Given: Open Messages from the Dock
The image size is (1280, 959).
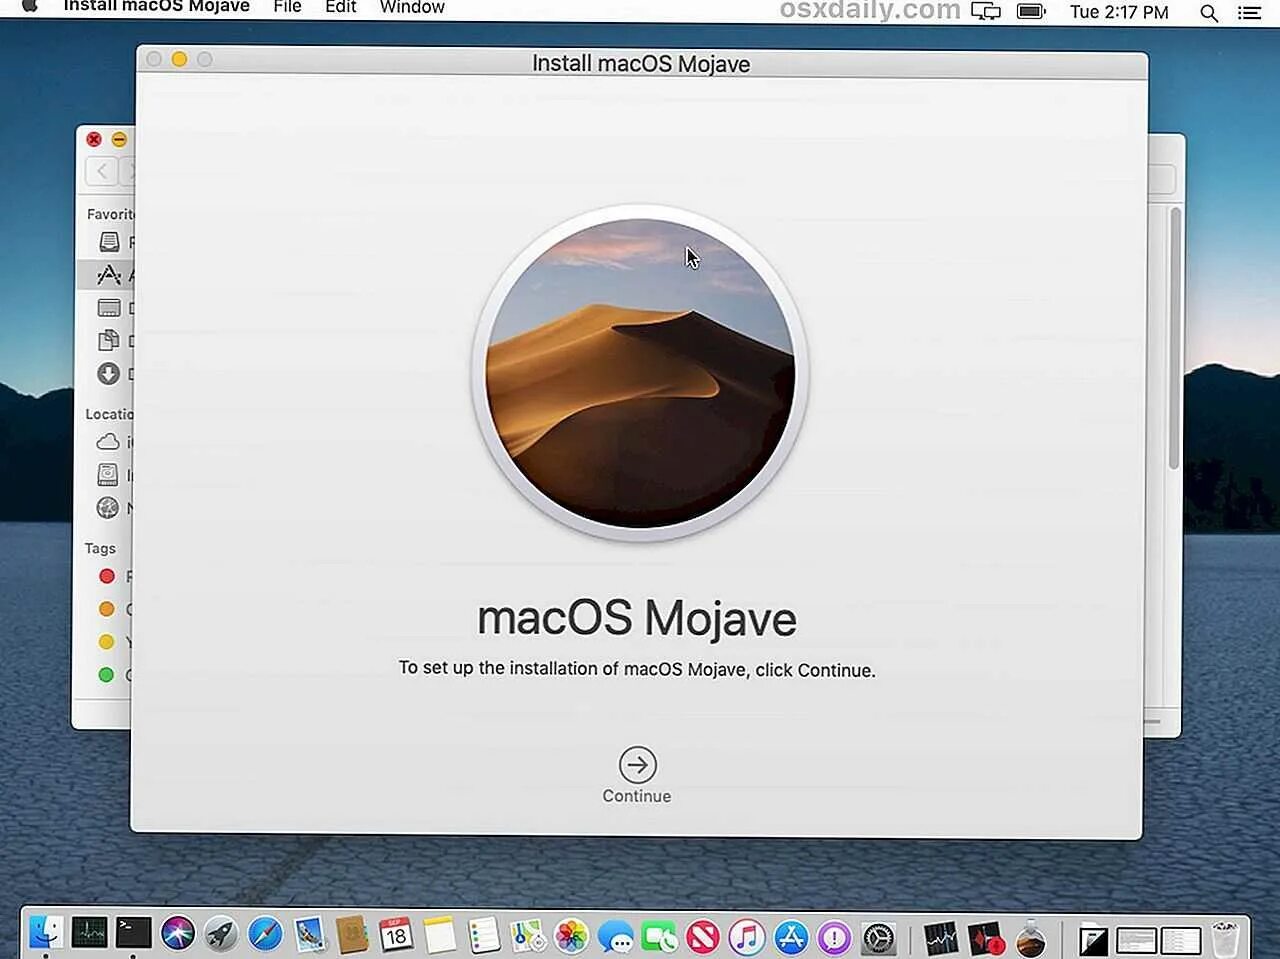Looking at the screenshot, I should click(616, 938).
